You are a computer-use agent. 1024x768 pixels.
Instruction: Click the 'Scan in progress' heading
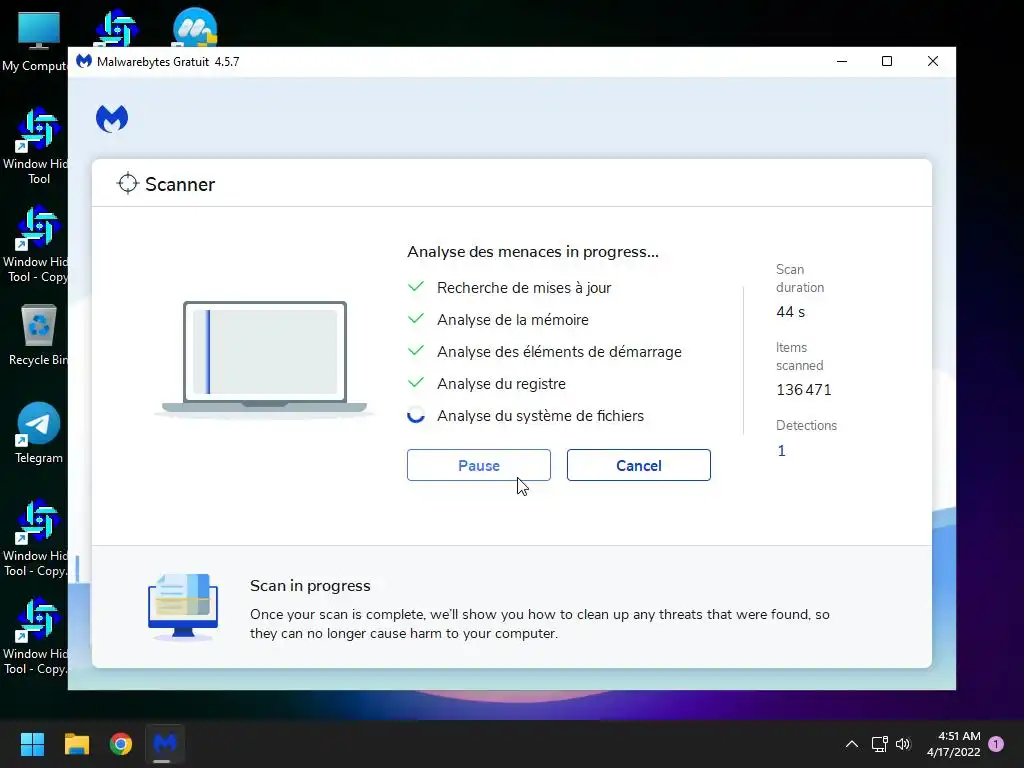(x=310, y=586)
